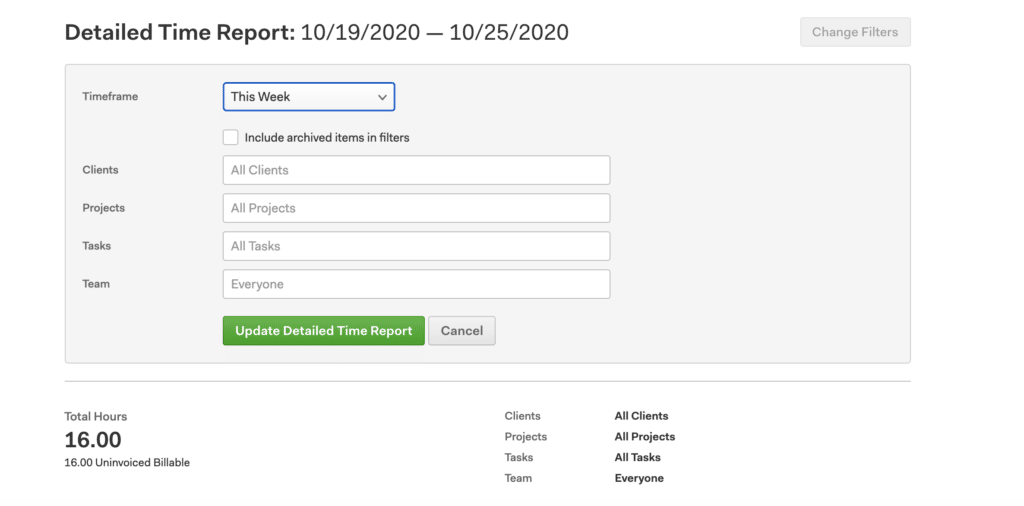
Task: Click the Change Filters button
Action: [x=854, y=32]
